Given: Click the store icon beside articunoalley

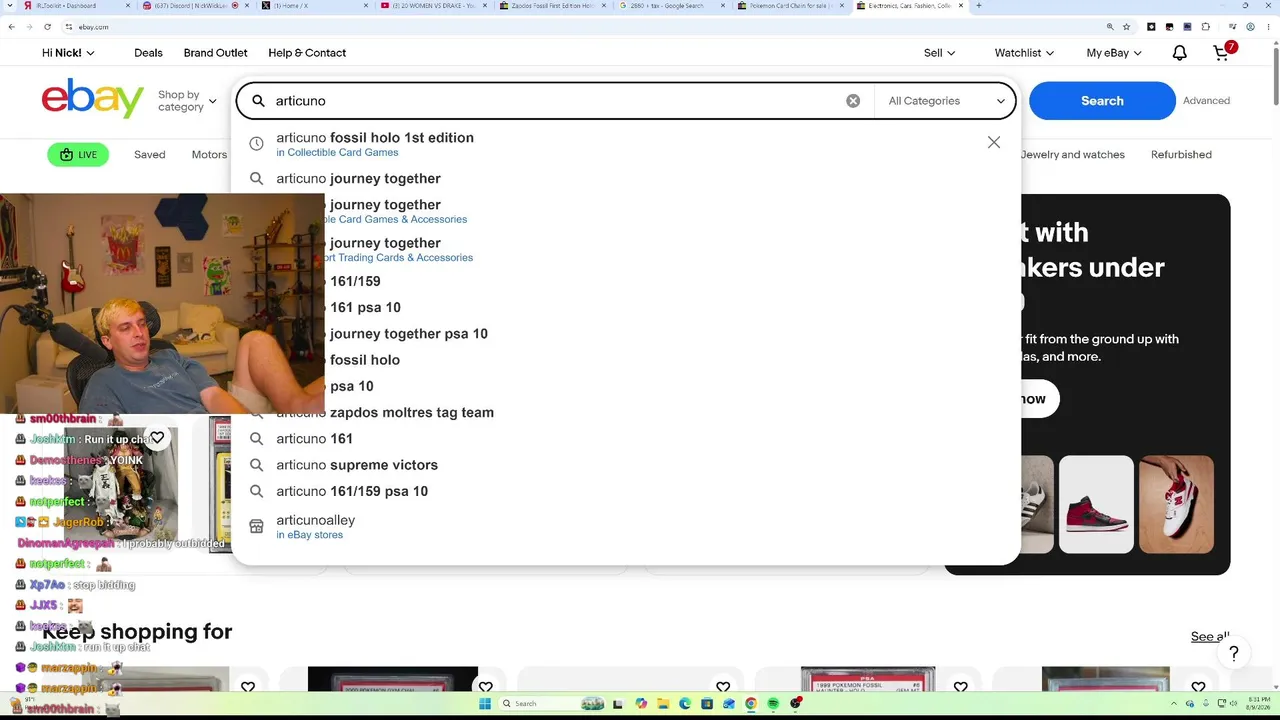Looking at the screenshot, I should click(x=256, y=526).
